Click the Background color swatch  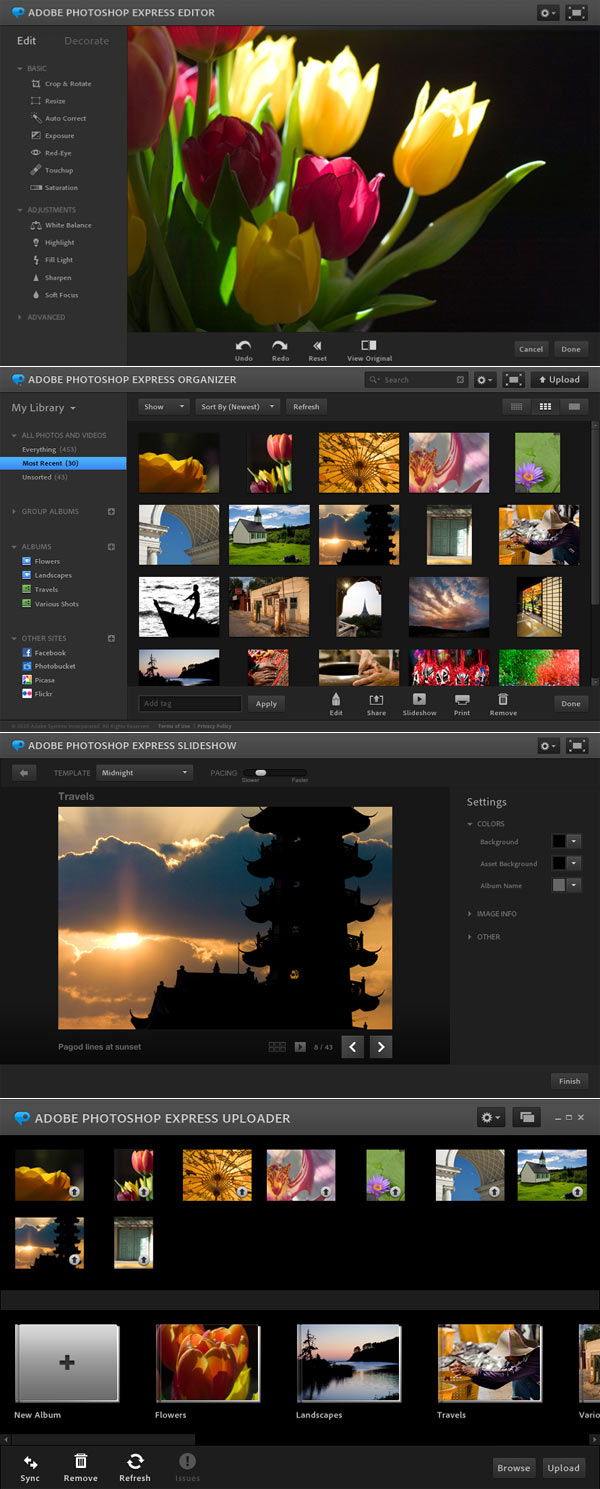point(559,842)
